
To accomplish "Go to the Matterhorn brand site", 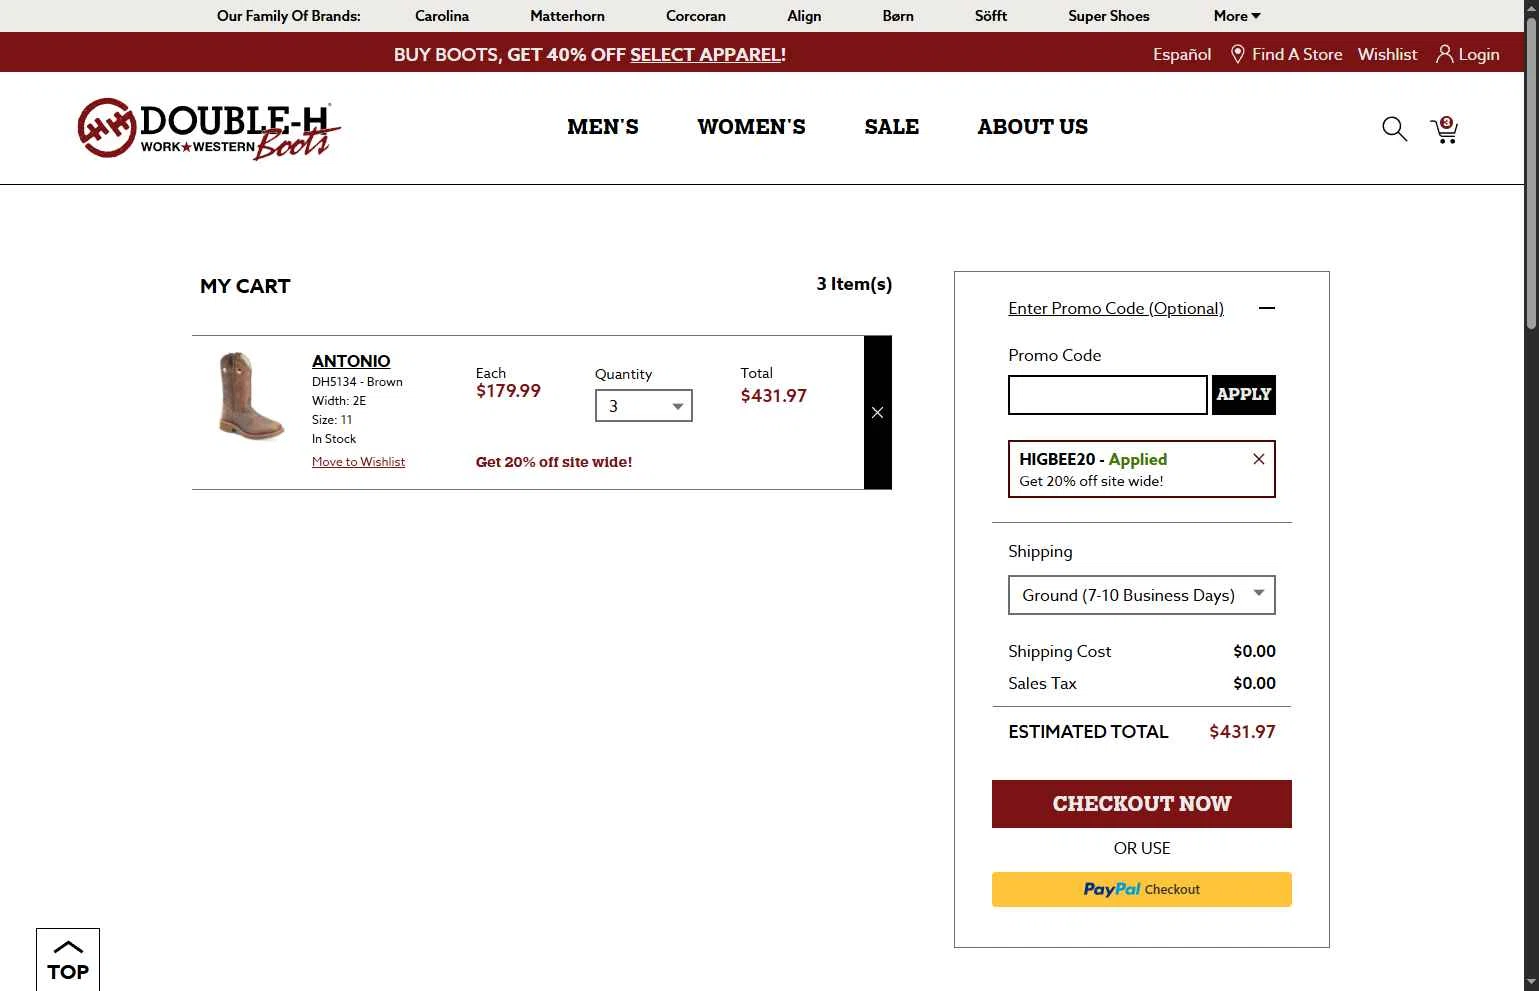I will pos(567,16).
